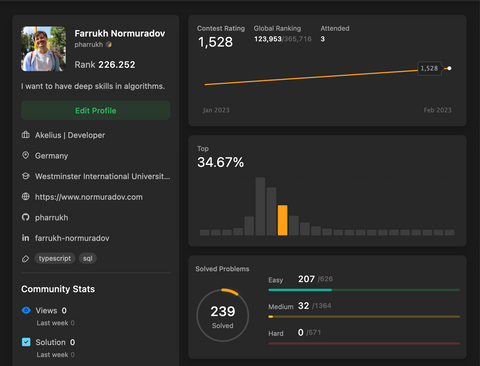480x366 pixels.
Task: Open the https://www.normuradov.com link
Action: (89, 197)
